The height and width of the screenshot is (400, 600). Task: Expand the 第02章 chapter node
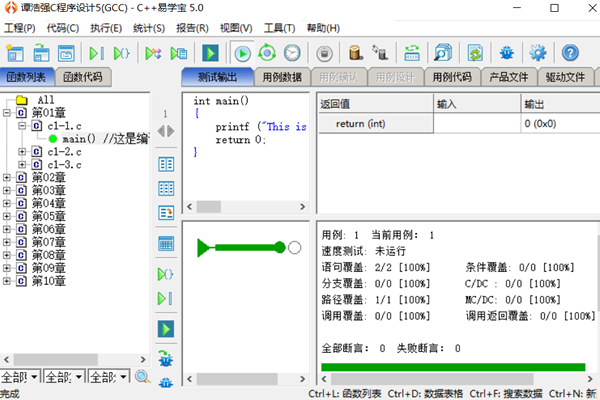[x=7, y=177]
